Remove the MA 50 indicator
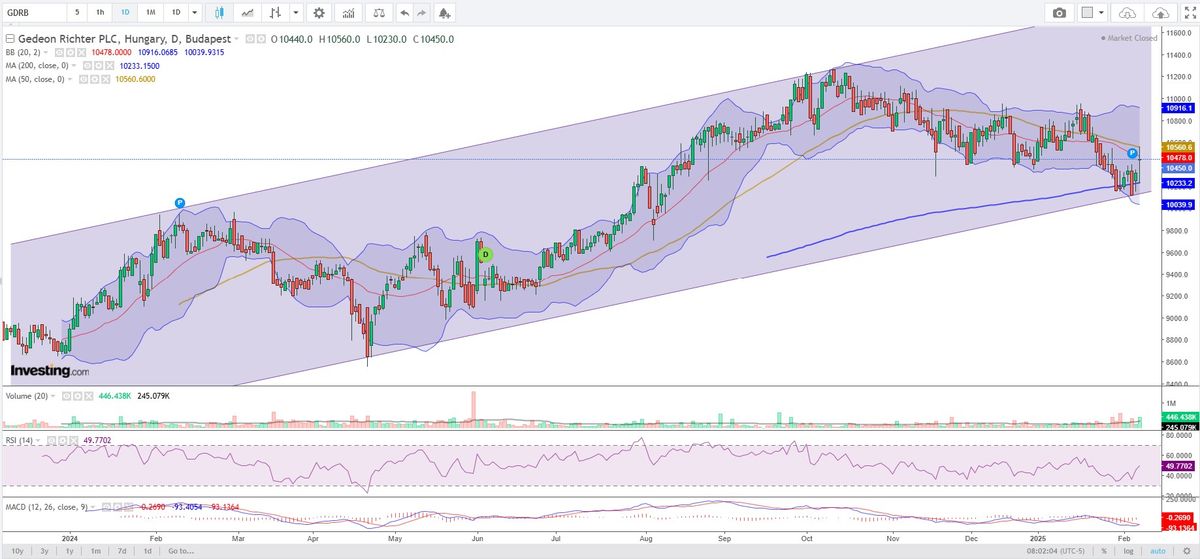 pyautogui.click(x=105, y=78)
